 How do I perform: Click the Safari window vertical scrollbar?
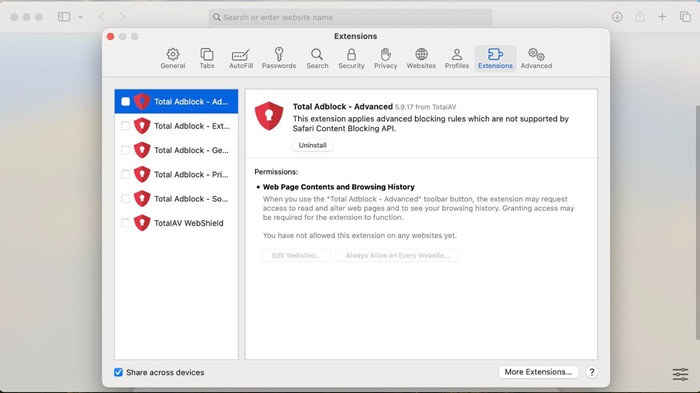click(697, 222)
